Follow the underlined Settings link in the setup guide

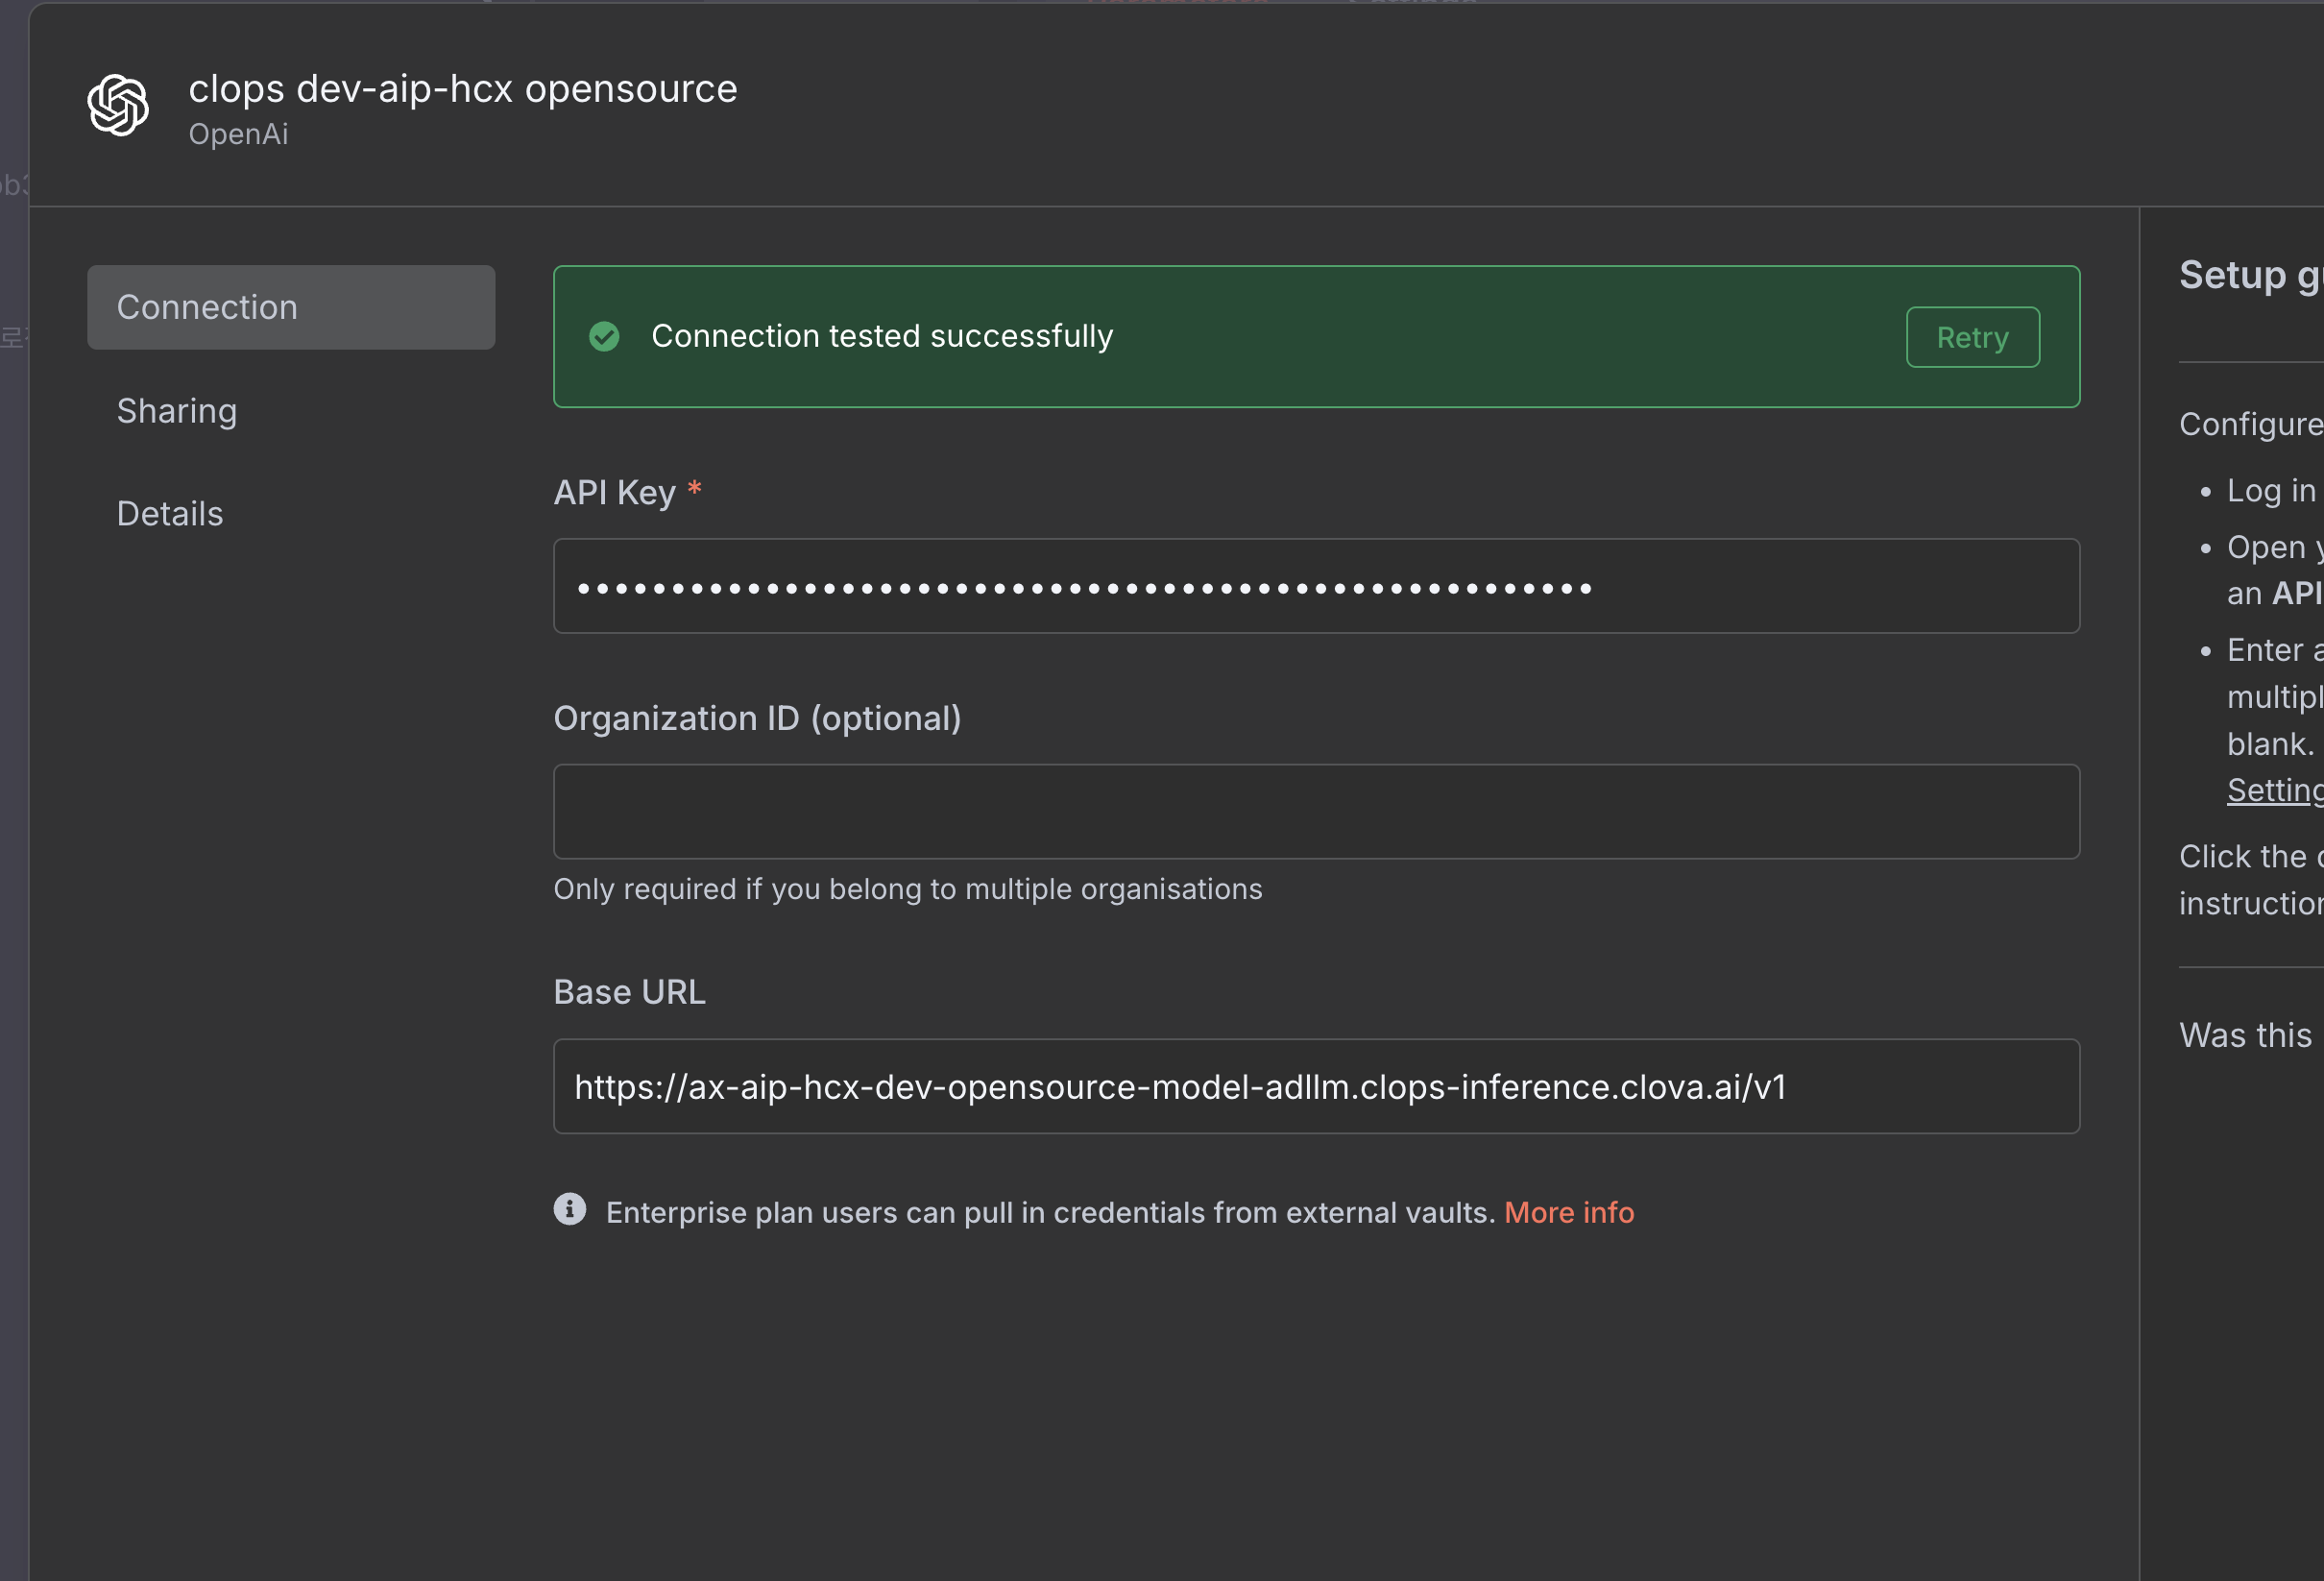[2273, 790]
